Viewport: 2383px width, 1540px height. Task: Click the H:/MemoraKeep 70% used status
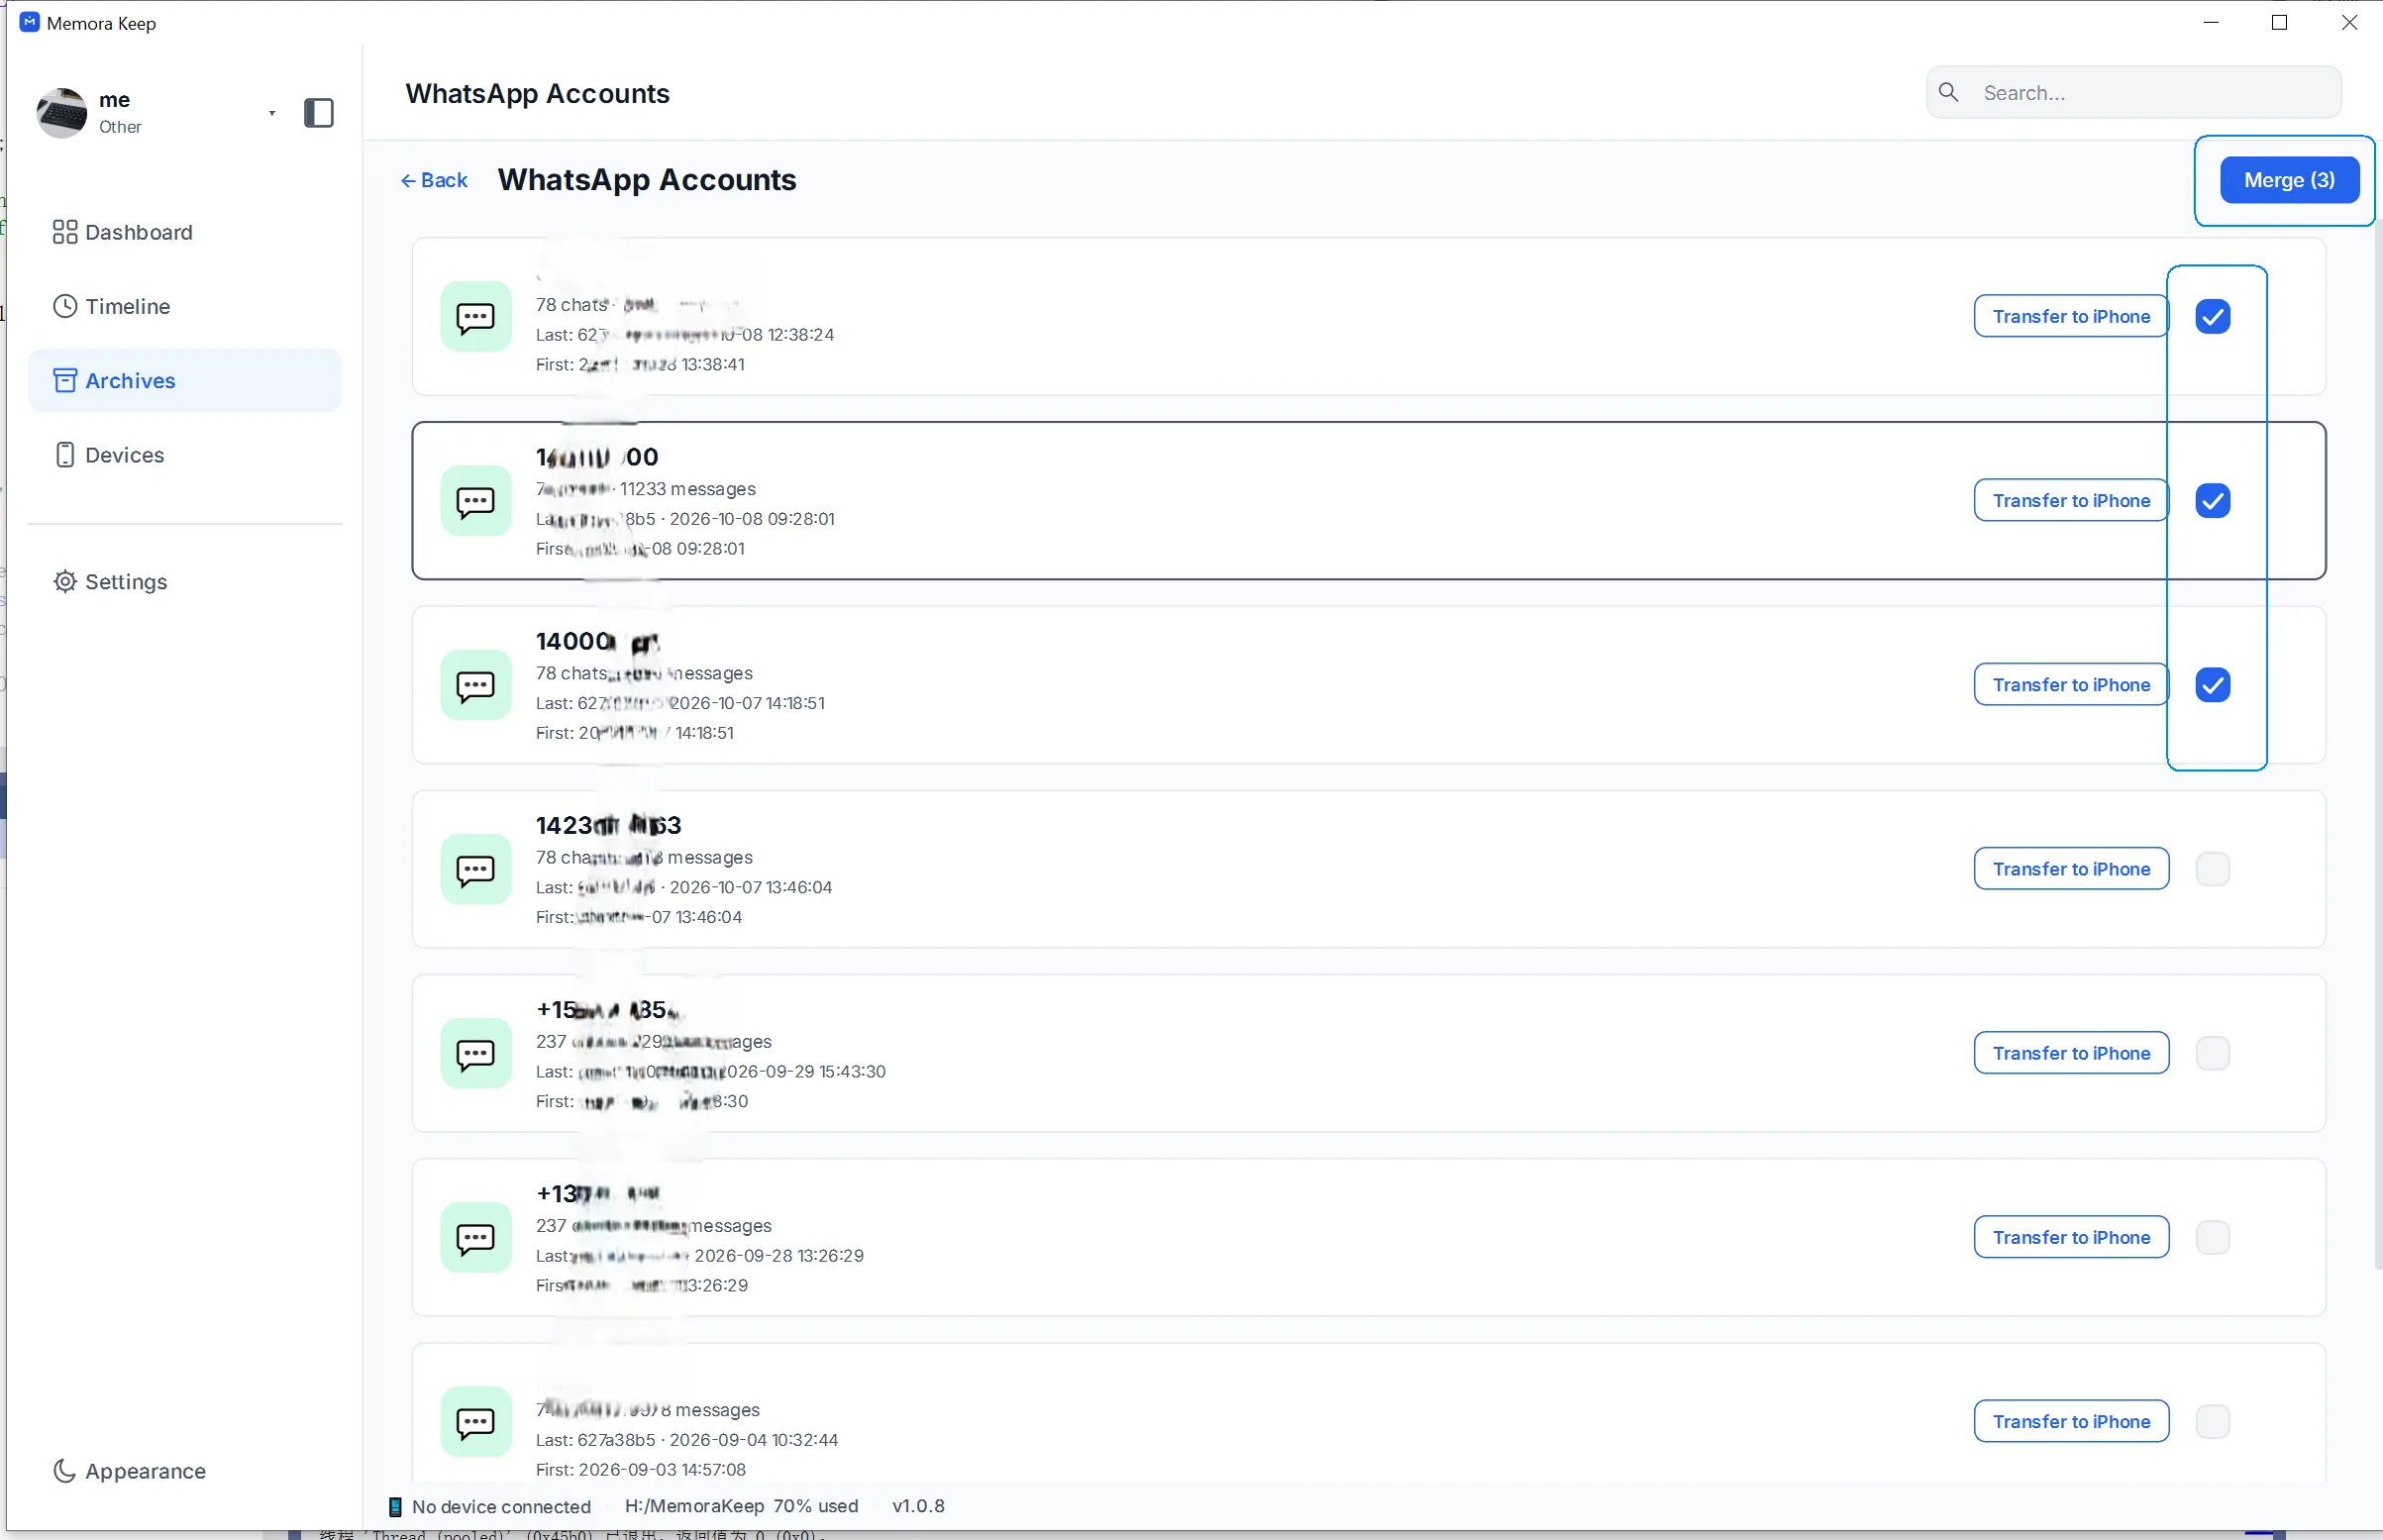pos(741,1506)
